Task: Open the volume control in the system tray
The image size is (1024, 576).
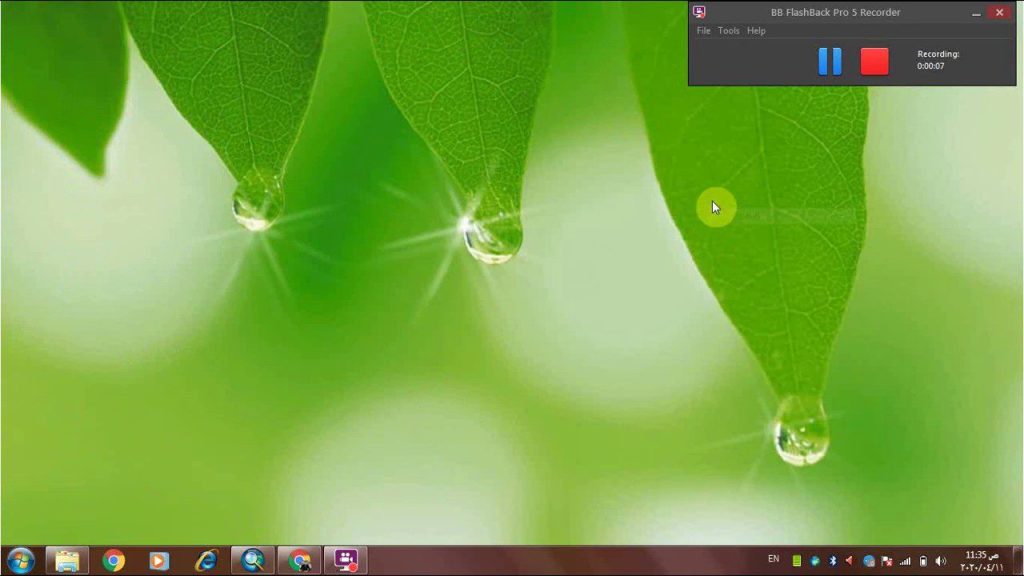Action: tap(940, 560)
